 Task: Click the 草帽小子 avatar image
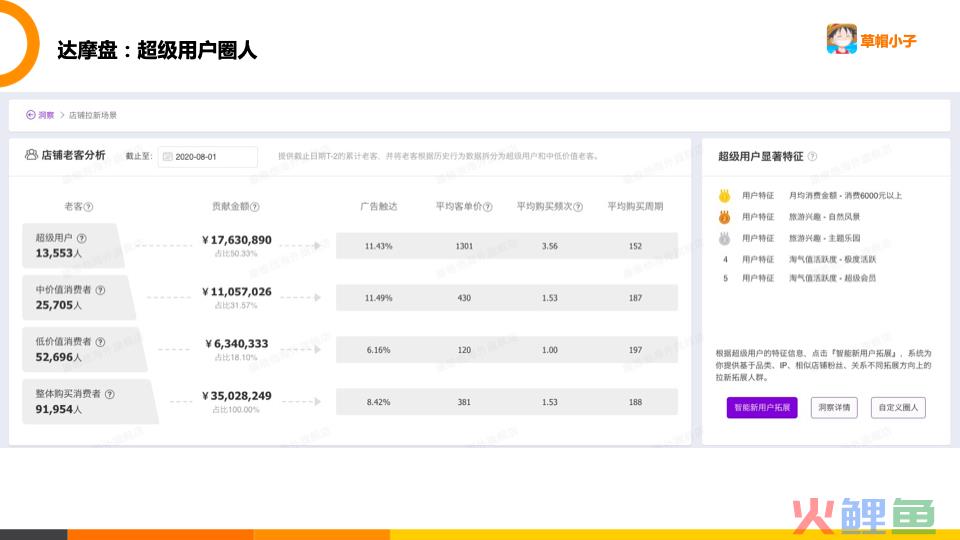842,39
